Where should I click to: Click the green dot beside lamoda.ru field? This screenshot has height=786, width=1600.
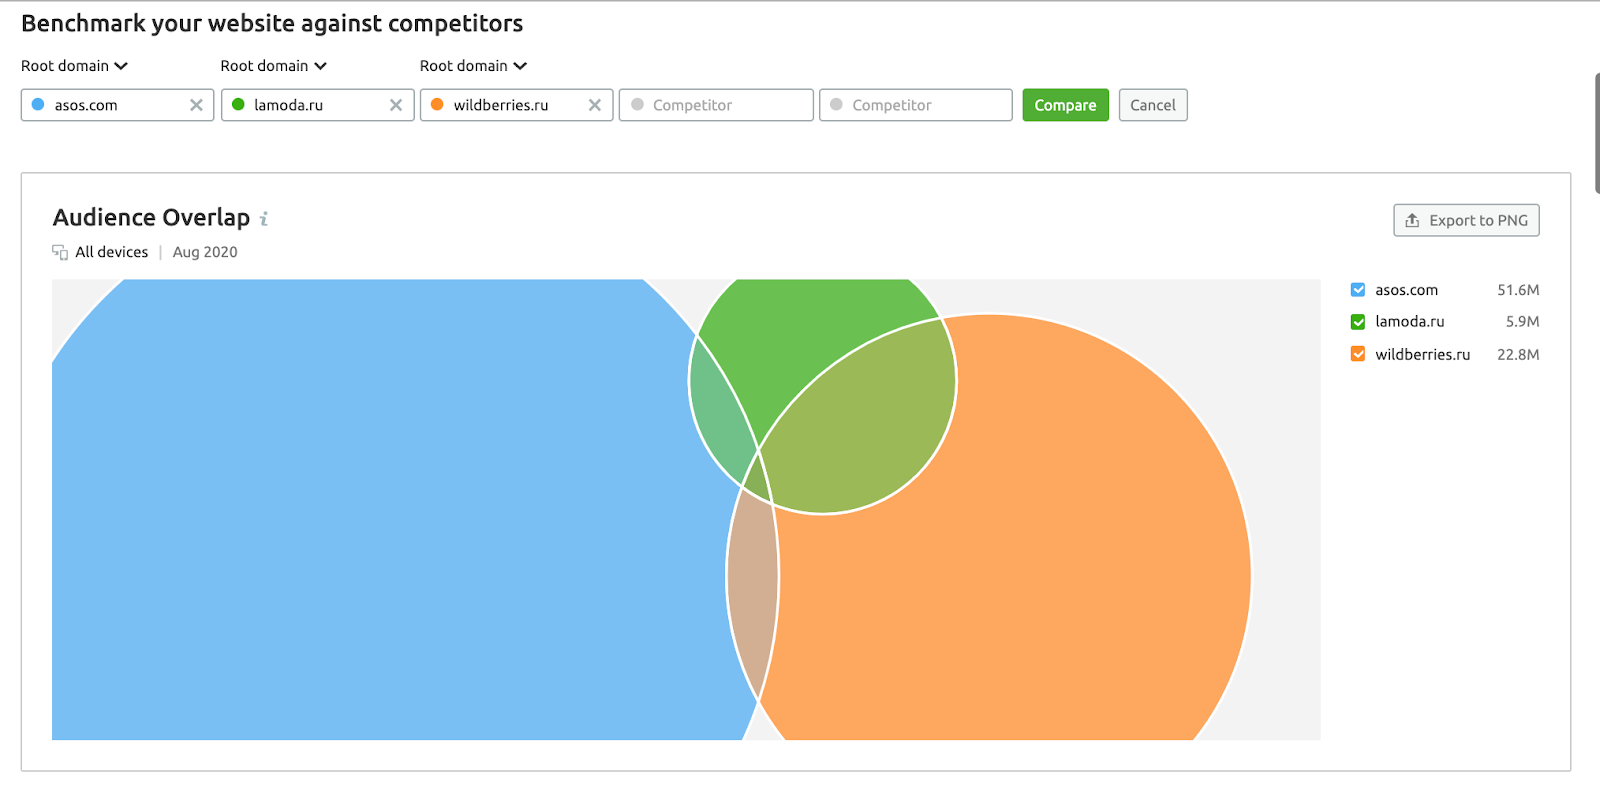(x=238, y=104)
